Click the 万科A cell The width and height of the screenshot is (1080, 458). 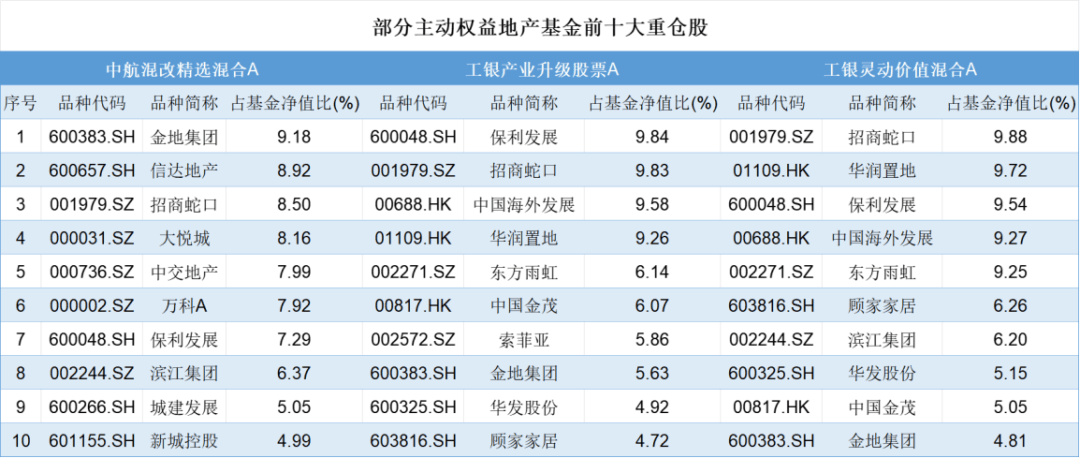point(184,306)
